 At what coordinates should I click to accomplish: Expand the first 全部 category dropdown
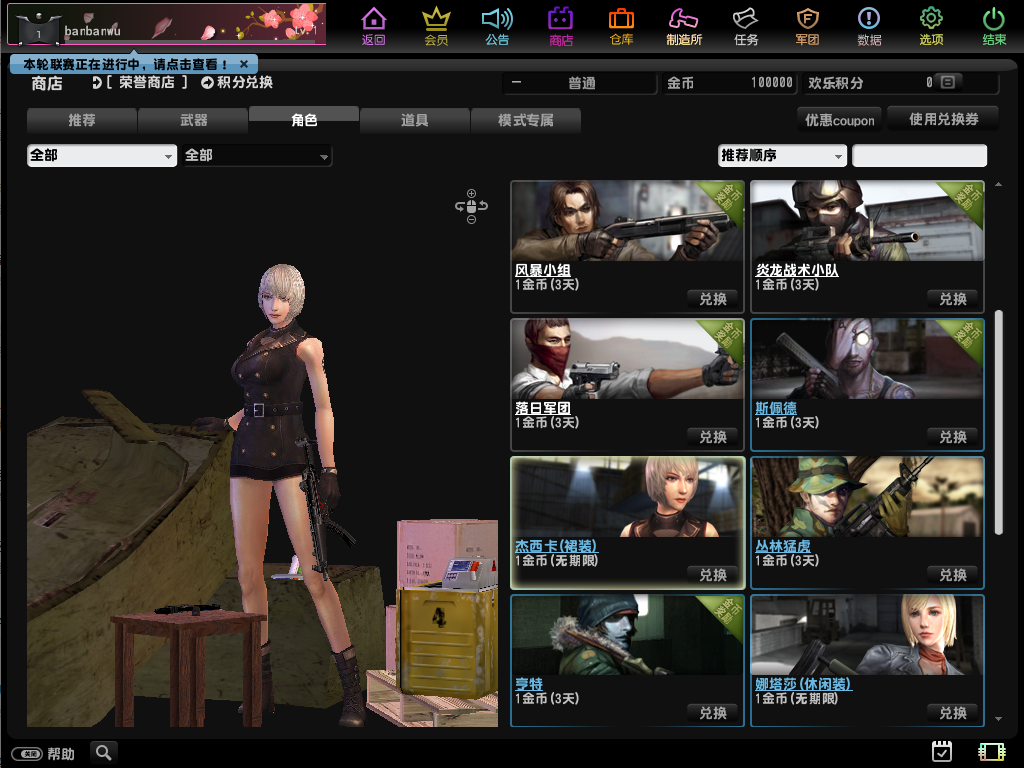101,156
